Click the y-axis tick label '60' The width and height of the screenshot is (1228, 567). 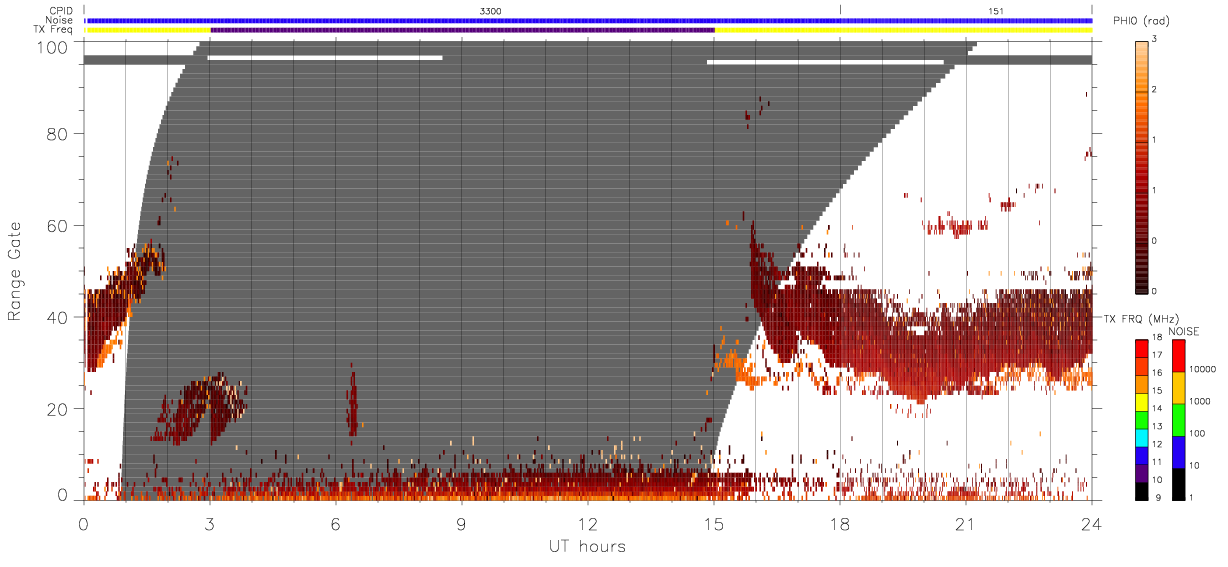point(58,225)
